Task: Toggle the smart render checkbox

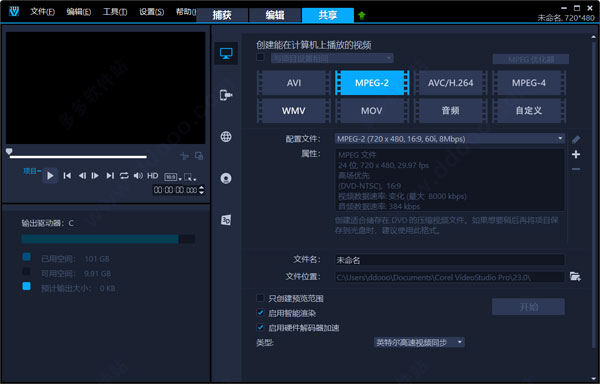Action: point(260,313)
